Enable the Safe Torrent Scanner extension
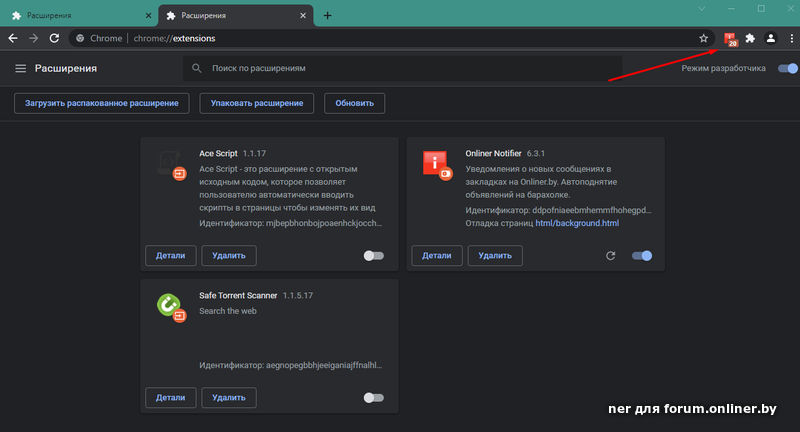Viewport: 800px width, 432px height. (x=373, y=398)
